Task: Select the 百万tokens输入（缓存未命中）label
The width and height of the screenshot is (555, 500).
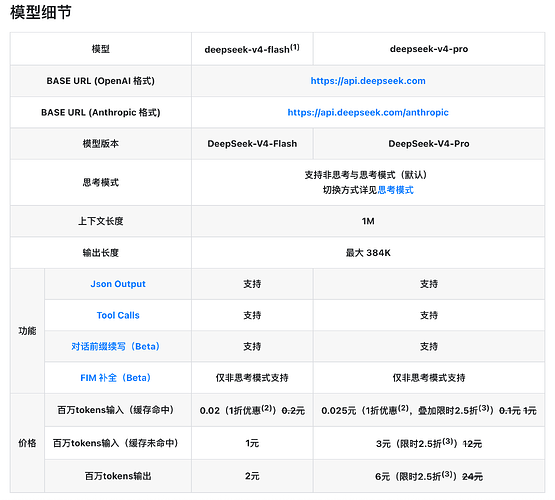Action: 116,443
